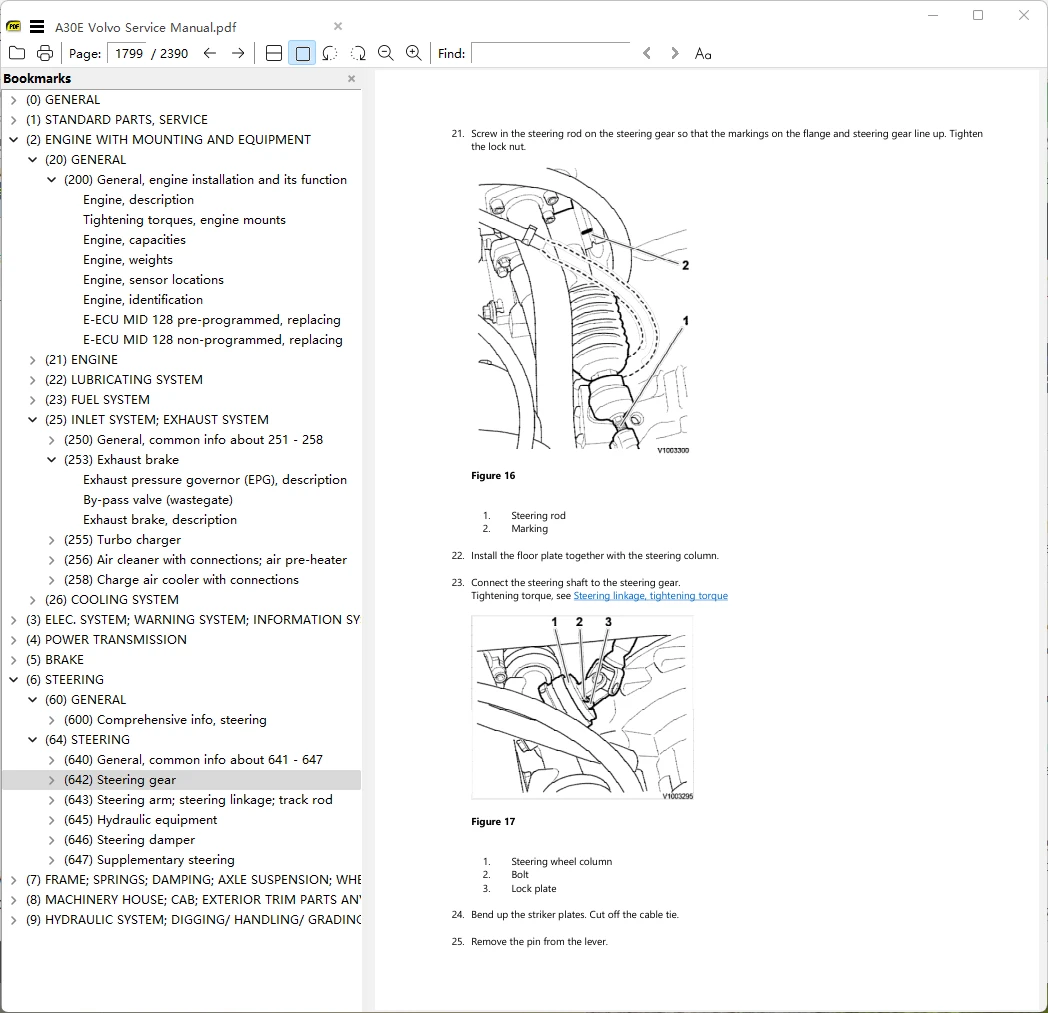Print the document using the printer icon

(x=45, y=53)
